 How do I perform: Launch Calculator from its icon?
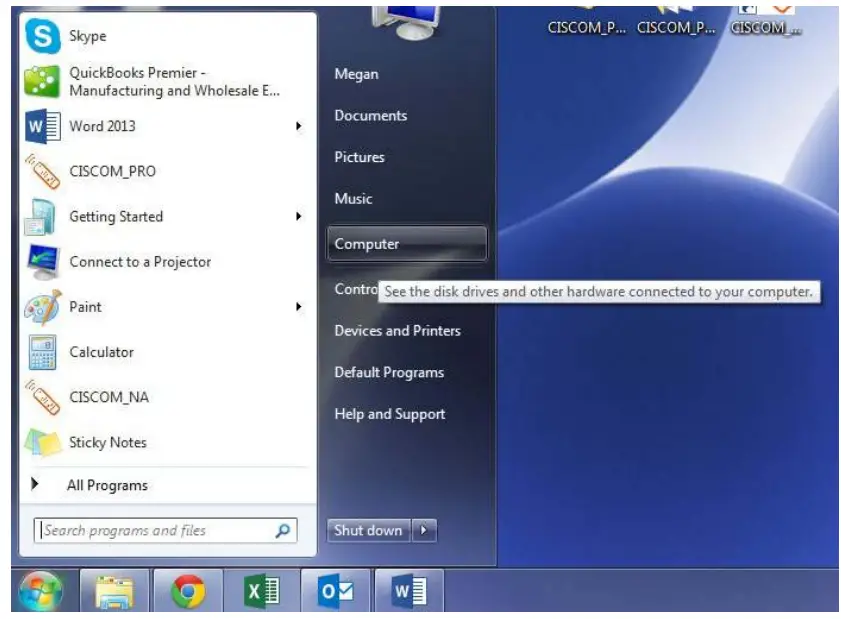pyautogui.click(x=42, y=352)
